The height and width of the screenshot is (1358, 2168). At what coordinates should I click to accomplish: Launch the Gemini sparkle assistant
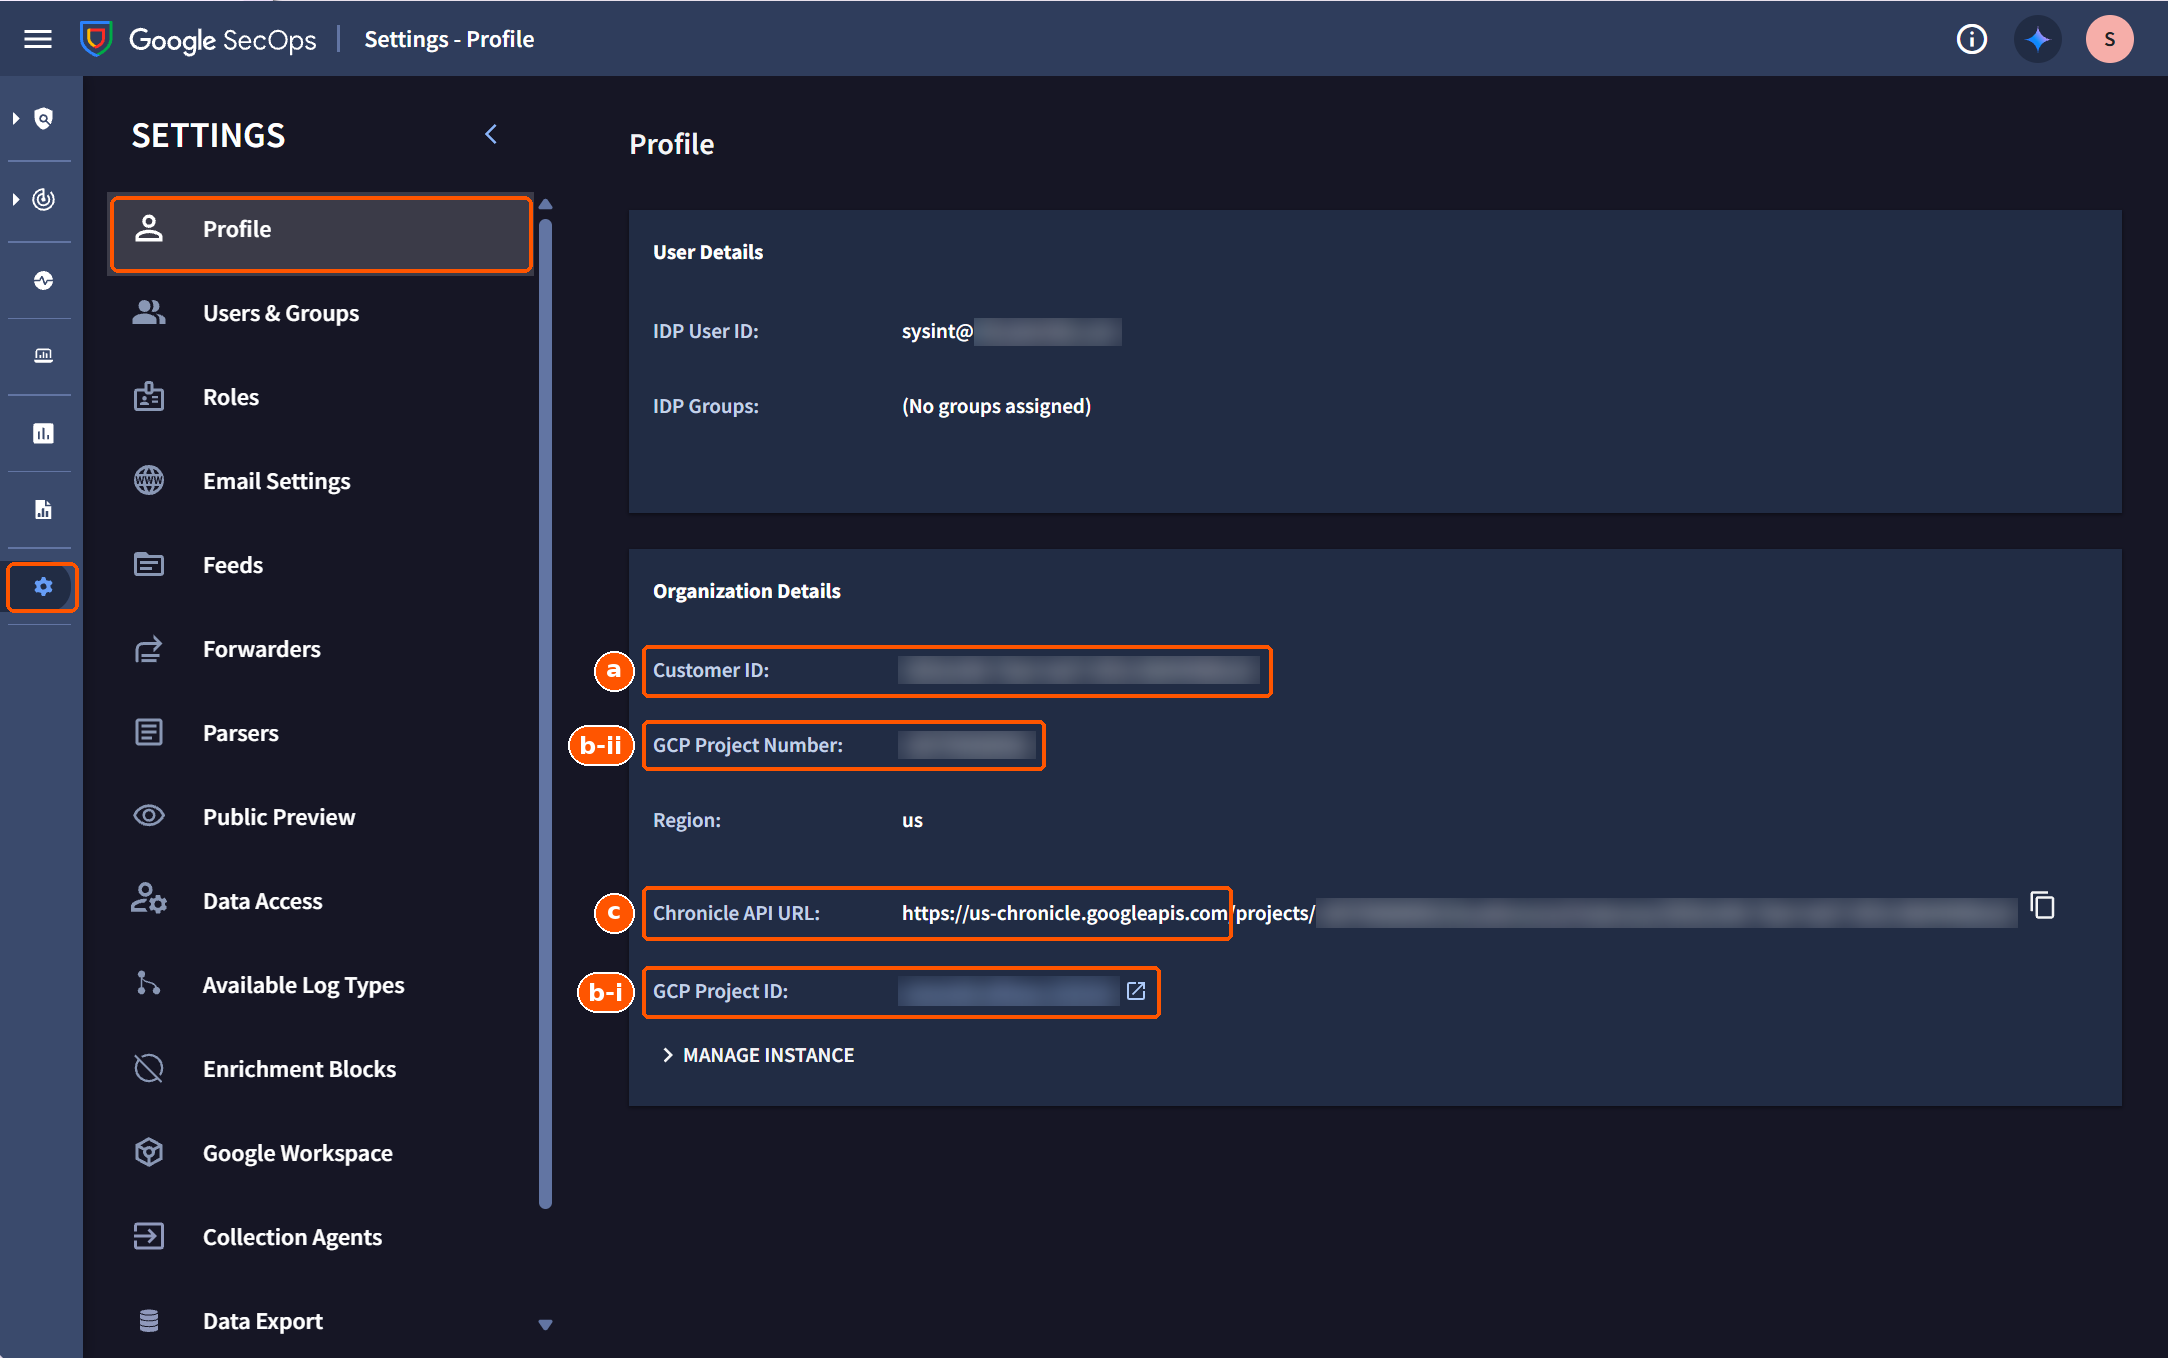coord(2037,39)
